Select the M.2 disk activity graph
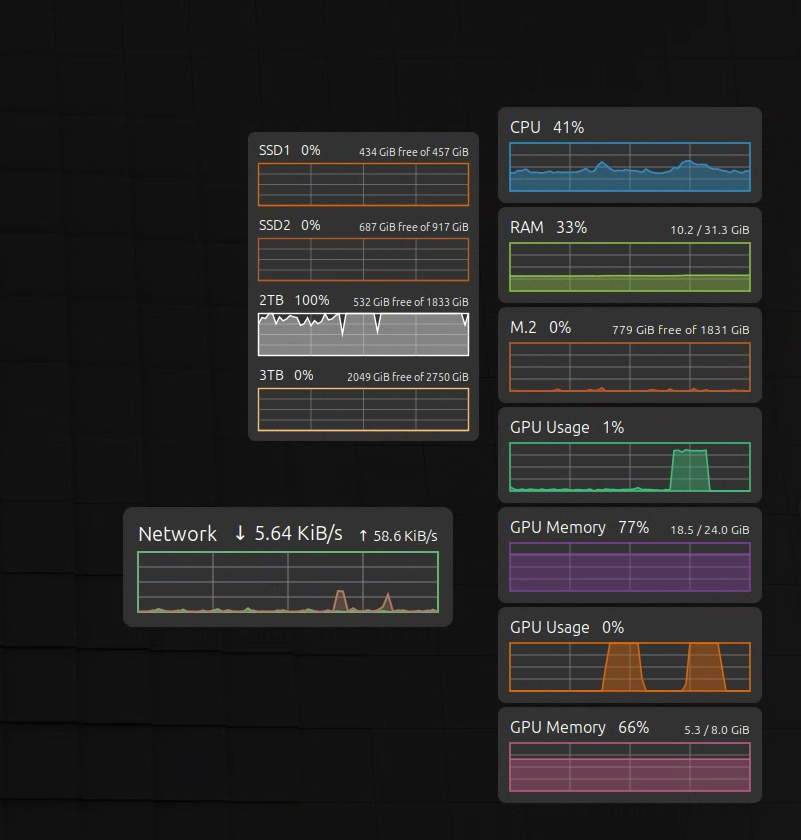The image size is (801, 840). (630, 367)
